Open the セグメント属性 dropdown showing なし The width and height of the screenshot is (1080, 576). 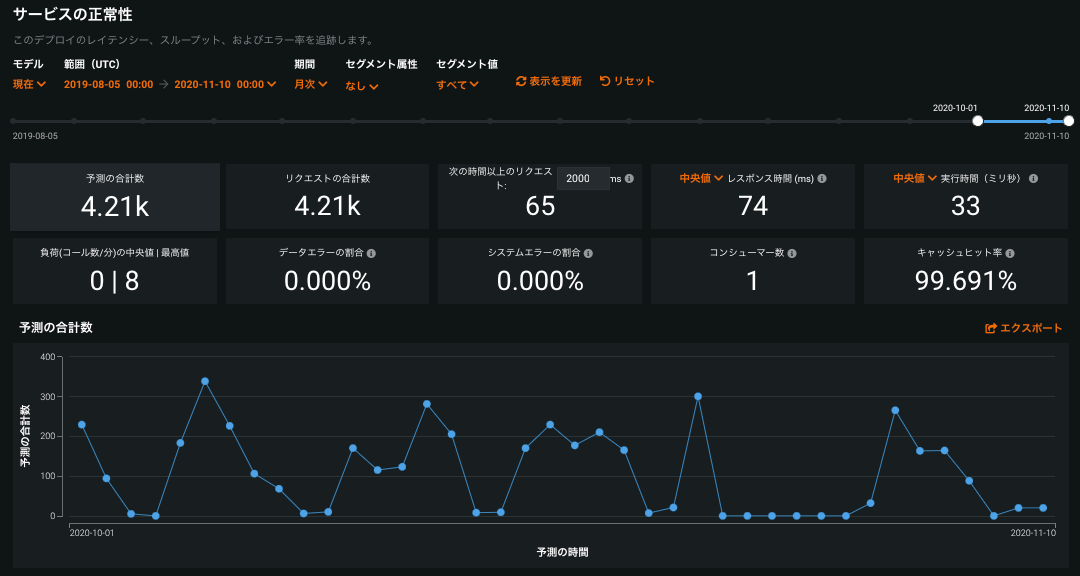coord(362,85)
